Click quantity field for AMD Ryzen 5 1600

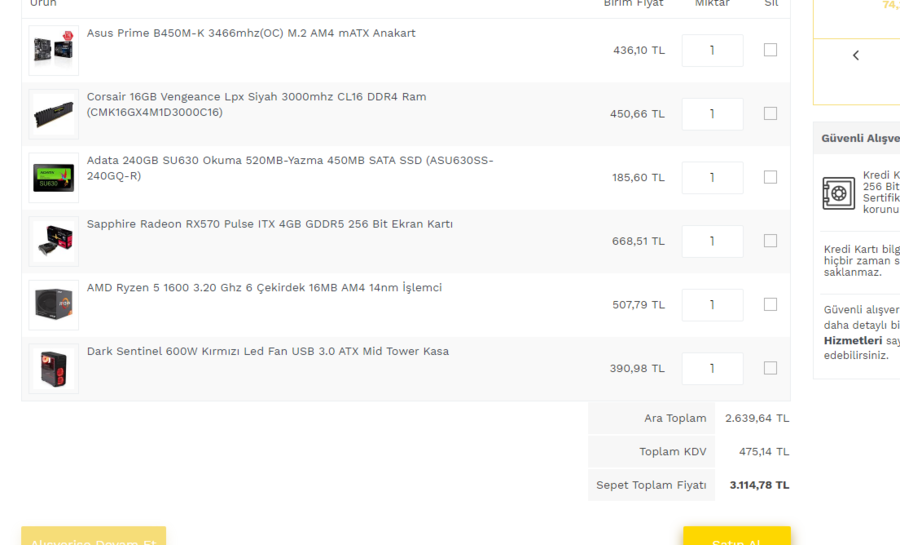pos(712,305)
